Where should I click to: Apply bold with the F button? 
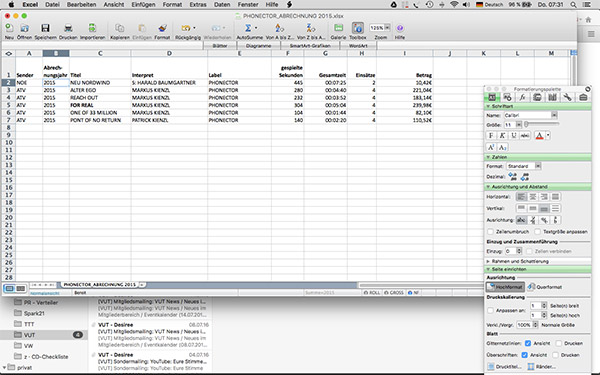click(491, 135)
